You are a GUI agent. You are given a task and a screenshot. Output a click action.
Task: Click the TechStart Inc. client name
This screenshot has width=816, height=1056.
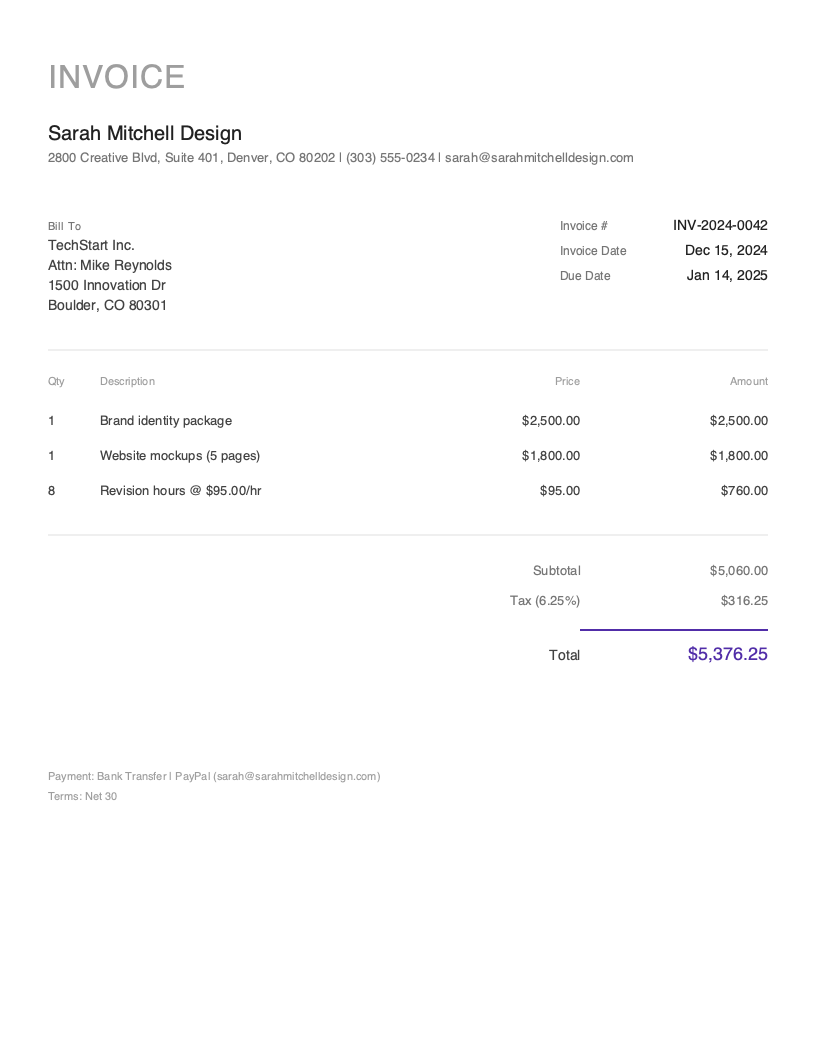point(91,245)
